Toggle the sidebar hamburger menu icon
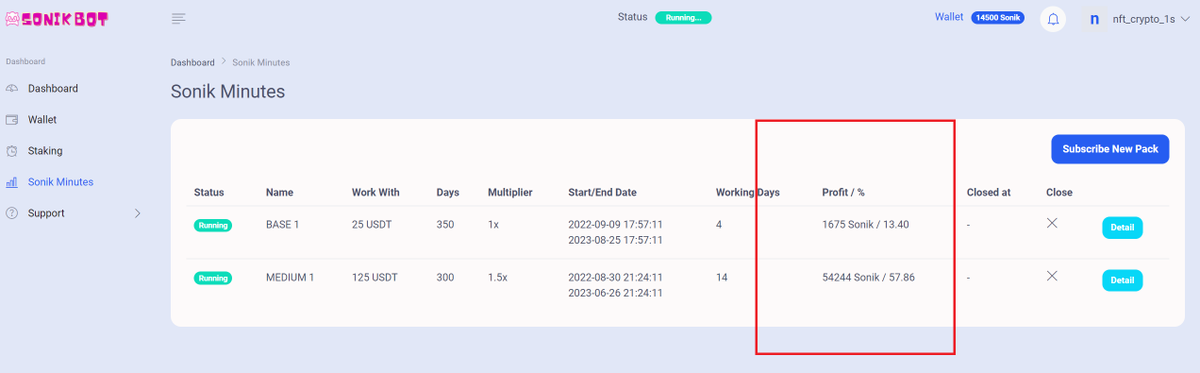Image resolution: width=1200 pixels, height=373 pixels. tap(179, 19)
